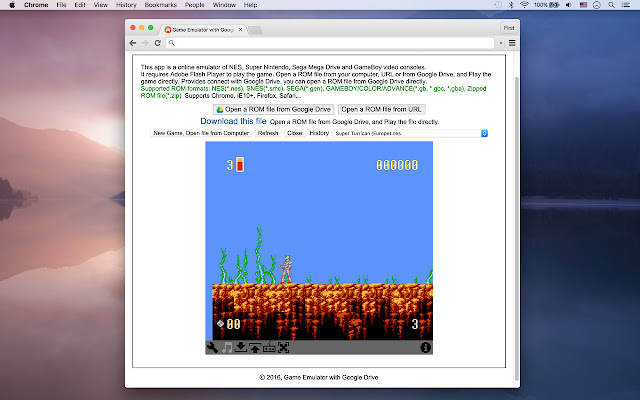The image size is (640, 400).
Task: Enter fullscreen mode in the emulator
Action: coord(284,347)
